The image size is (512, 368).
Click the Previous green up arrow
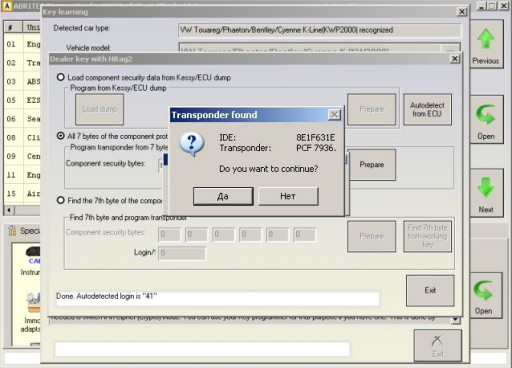point(486,39)
